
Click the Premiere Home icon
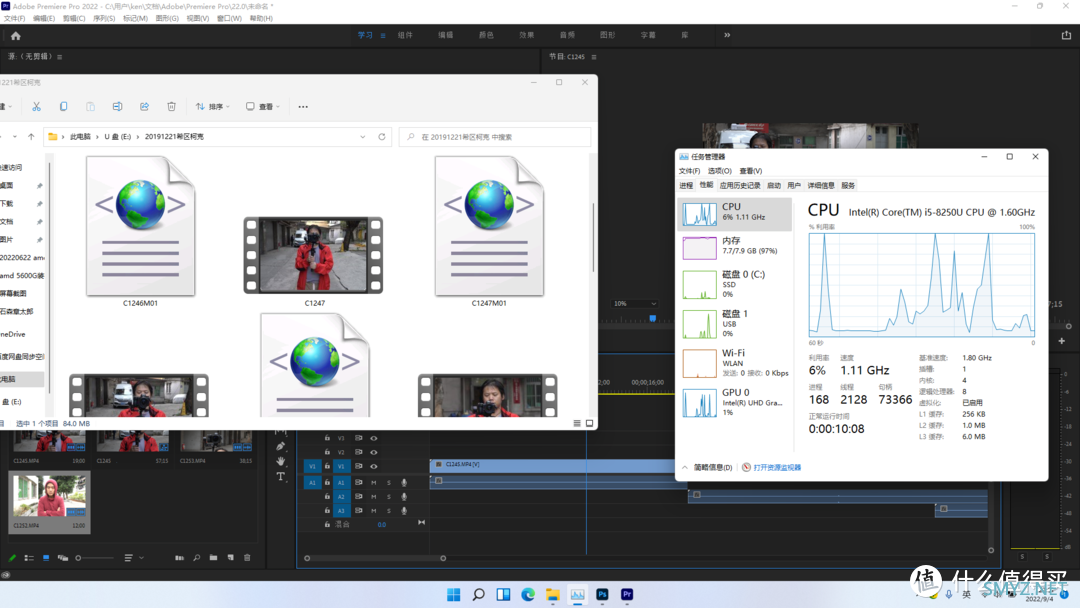coord(15,36)
